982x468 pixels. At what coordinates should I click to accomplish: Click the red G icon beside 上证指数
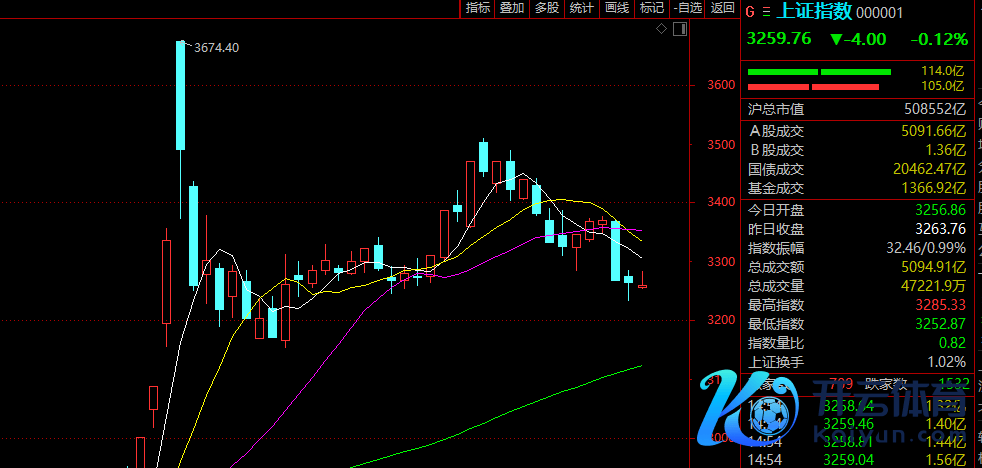(750, 12)
